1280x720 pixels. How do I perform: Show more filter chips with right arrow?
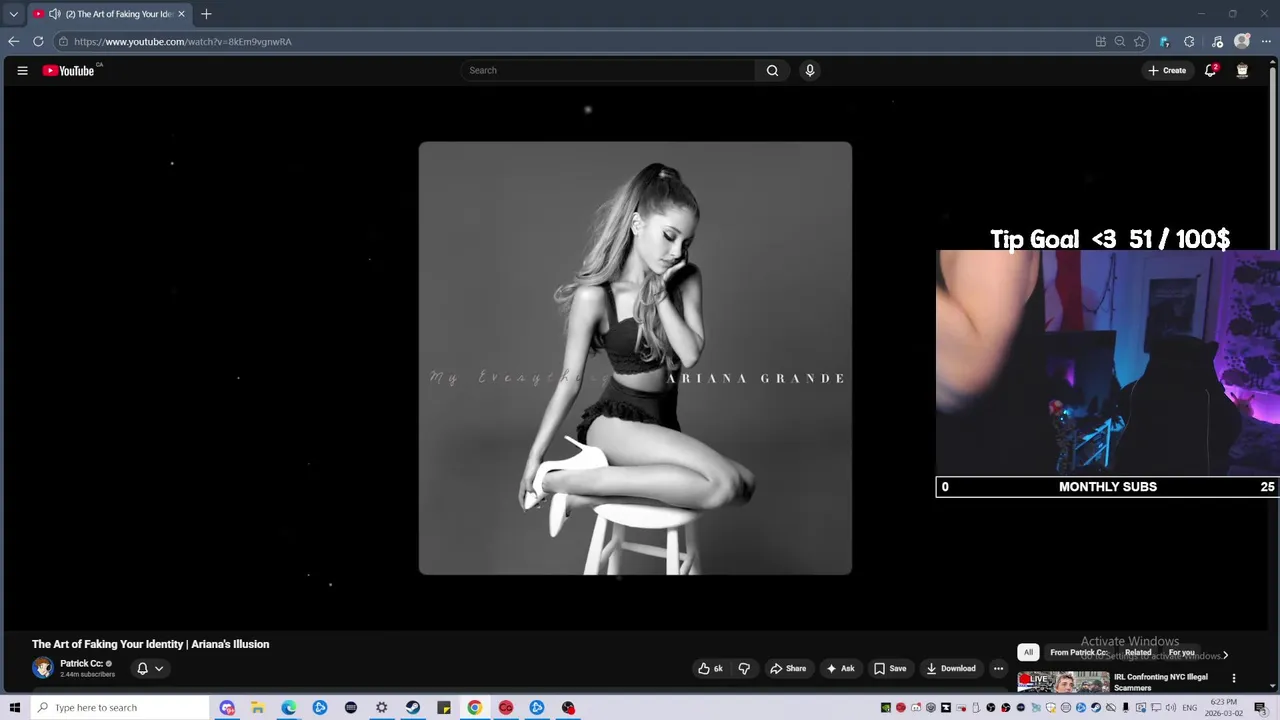tap(1225, 655)
